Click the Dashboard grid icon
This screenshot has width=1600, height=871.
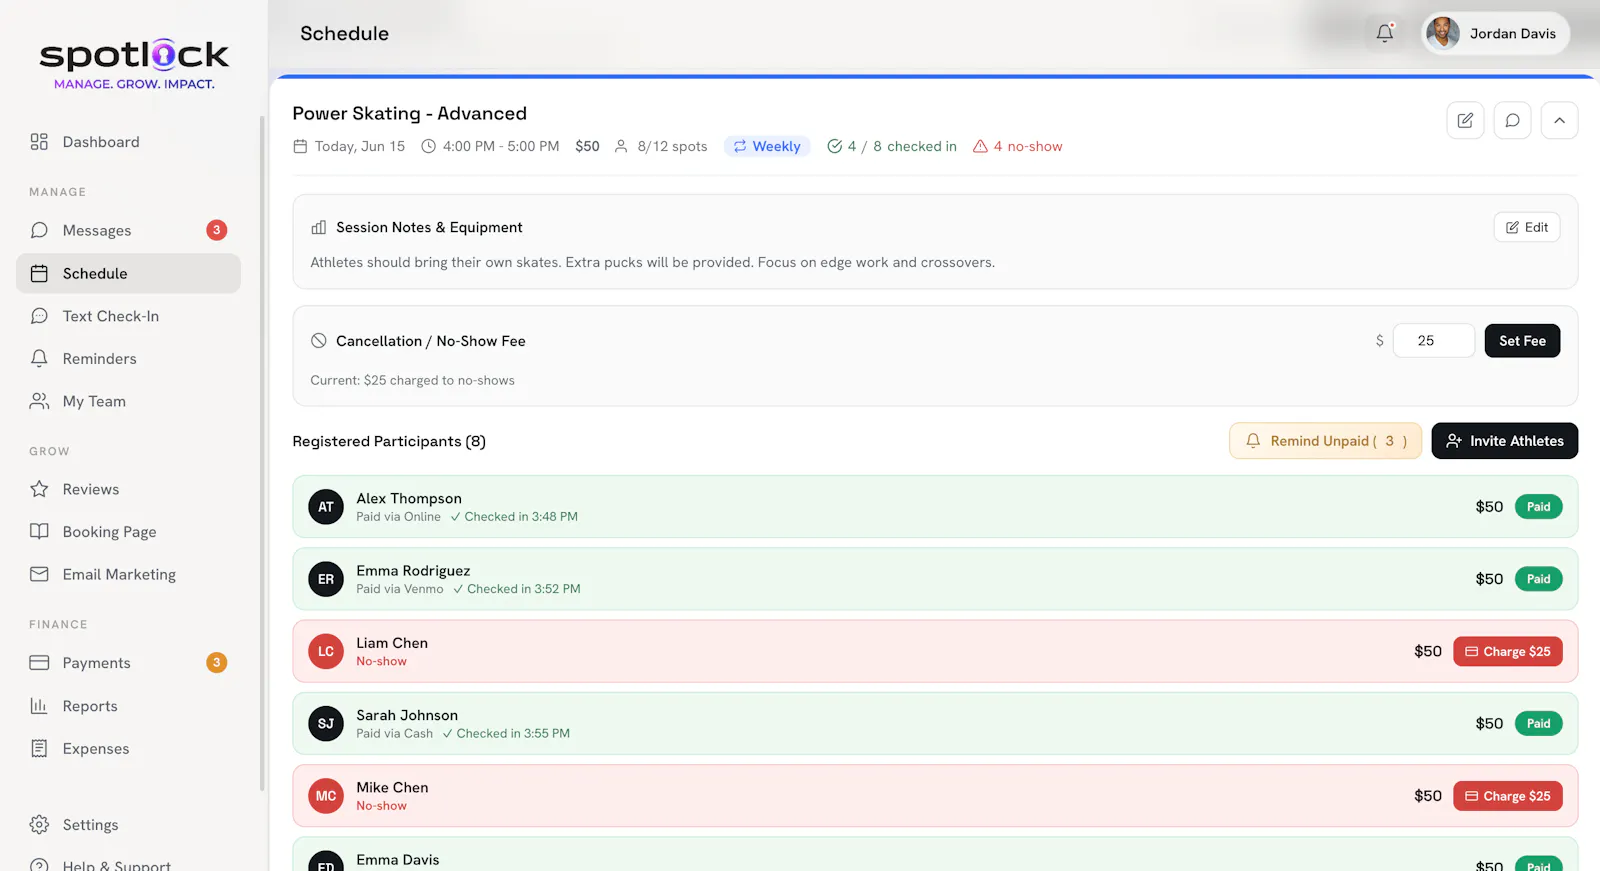tap(39, 142)
